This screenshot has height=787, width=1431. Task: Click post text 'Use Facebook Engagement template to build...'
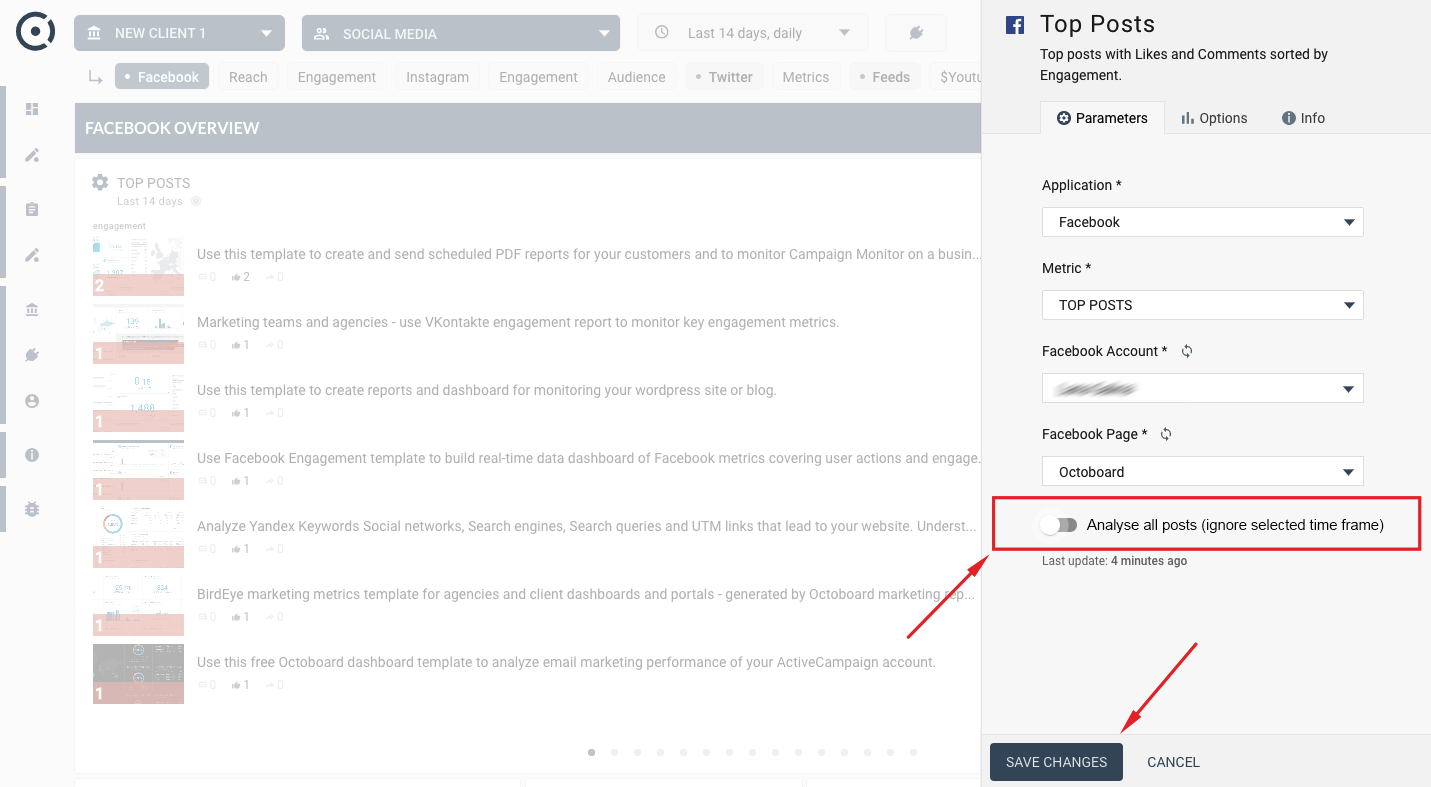click(588, 458)
